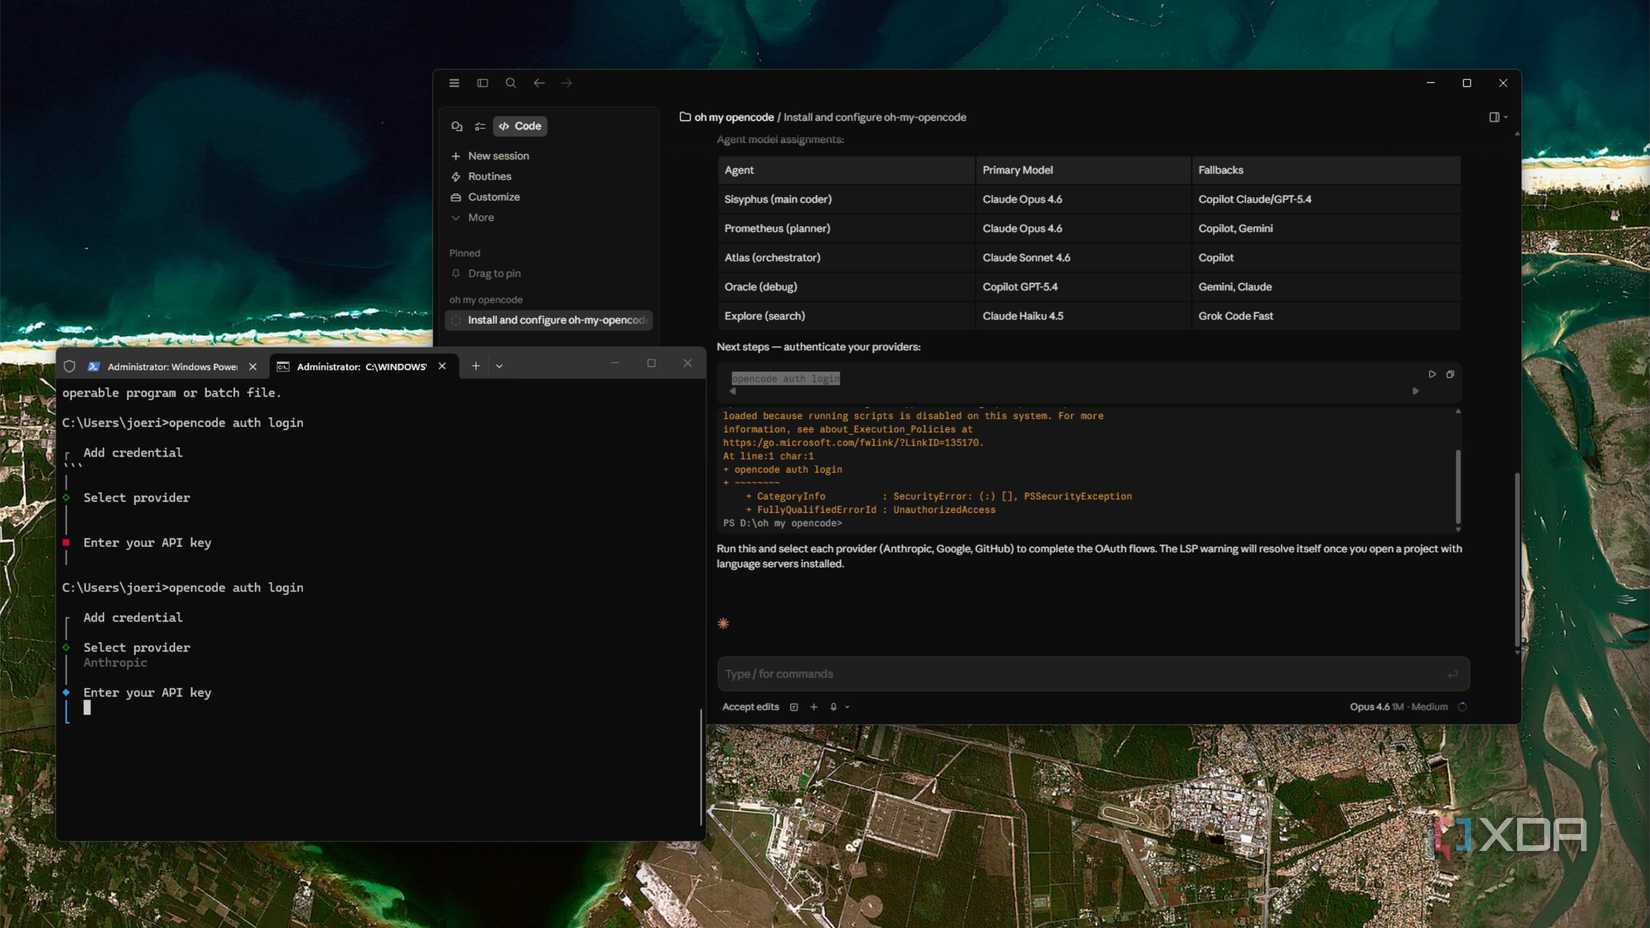The image size is (1650, 928).
Task: Open the microphone options dropdown arrow
Action: pos(847,707)
